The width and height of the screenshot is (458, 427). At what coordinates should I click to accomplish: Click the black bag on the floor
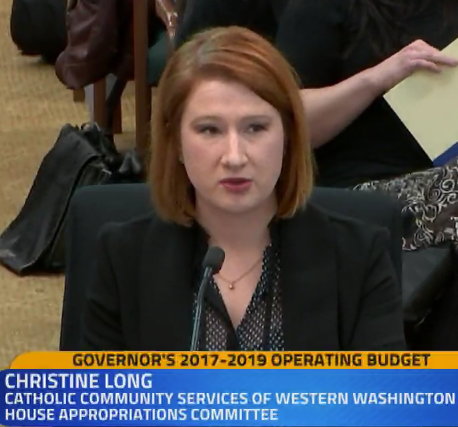click(58, 197)
